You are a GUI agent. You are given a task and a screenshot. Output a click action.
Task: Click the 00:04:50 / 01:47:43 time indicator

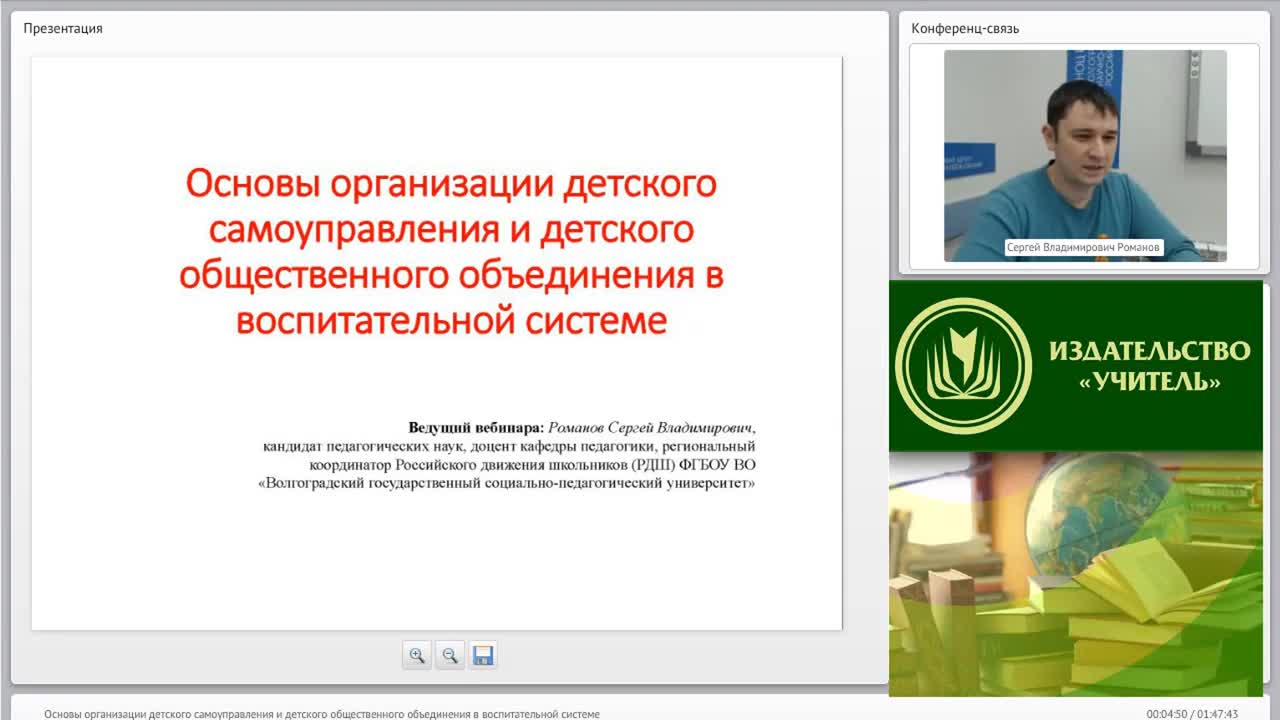[x=1192, y=714]
